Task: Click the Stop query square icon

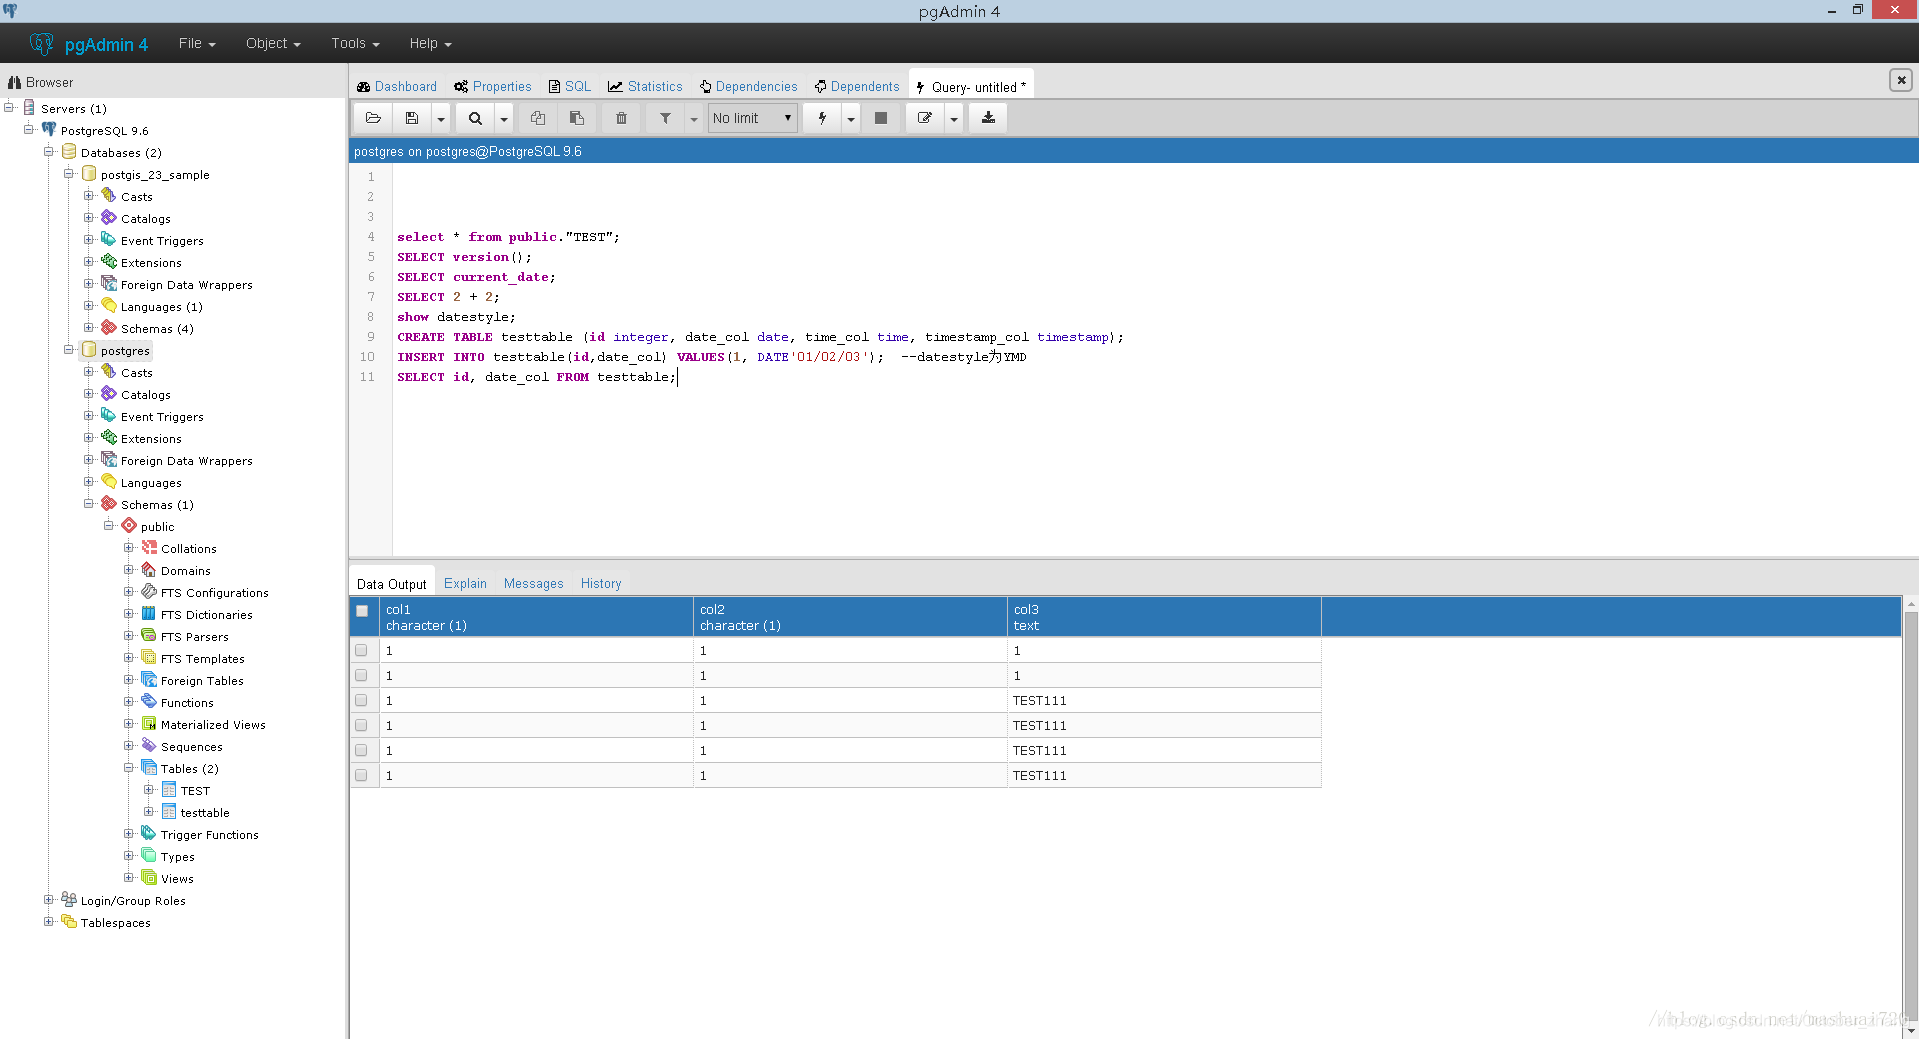Action: pos(881,118)
